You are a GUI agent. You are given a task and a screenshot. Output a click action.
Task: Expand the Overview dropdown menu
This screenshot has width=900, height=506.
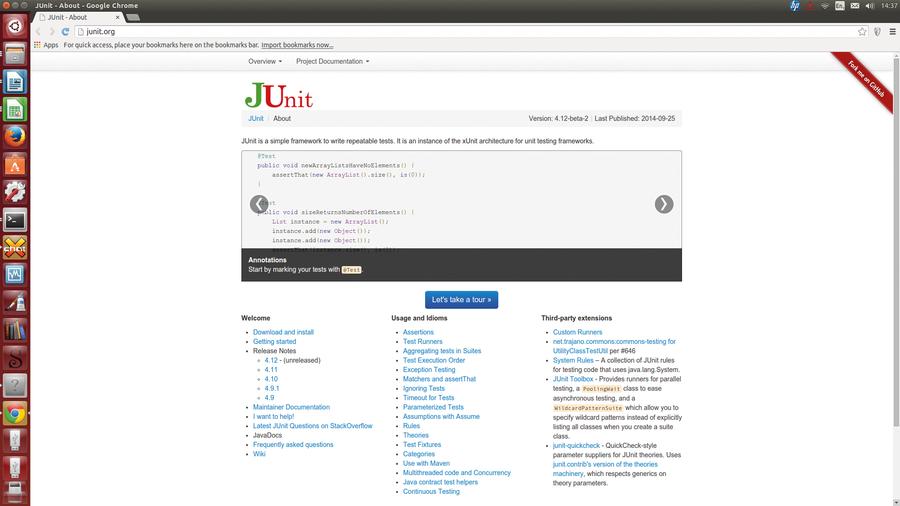coord(265,61)
